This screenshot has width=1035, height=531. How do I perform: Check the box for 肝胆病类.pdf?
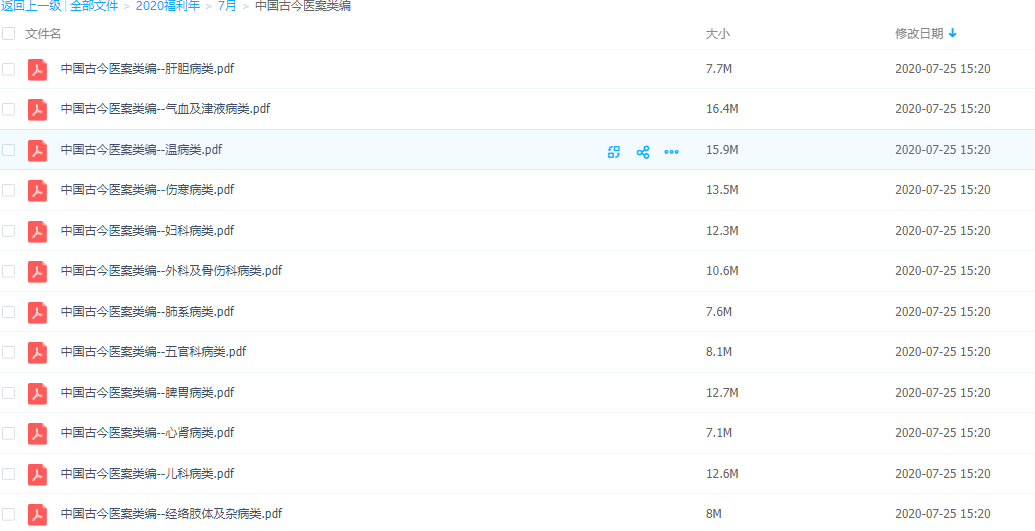9,69
